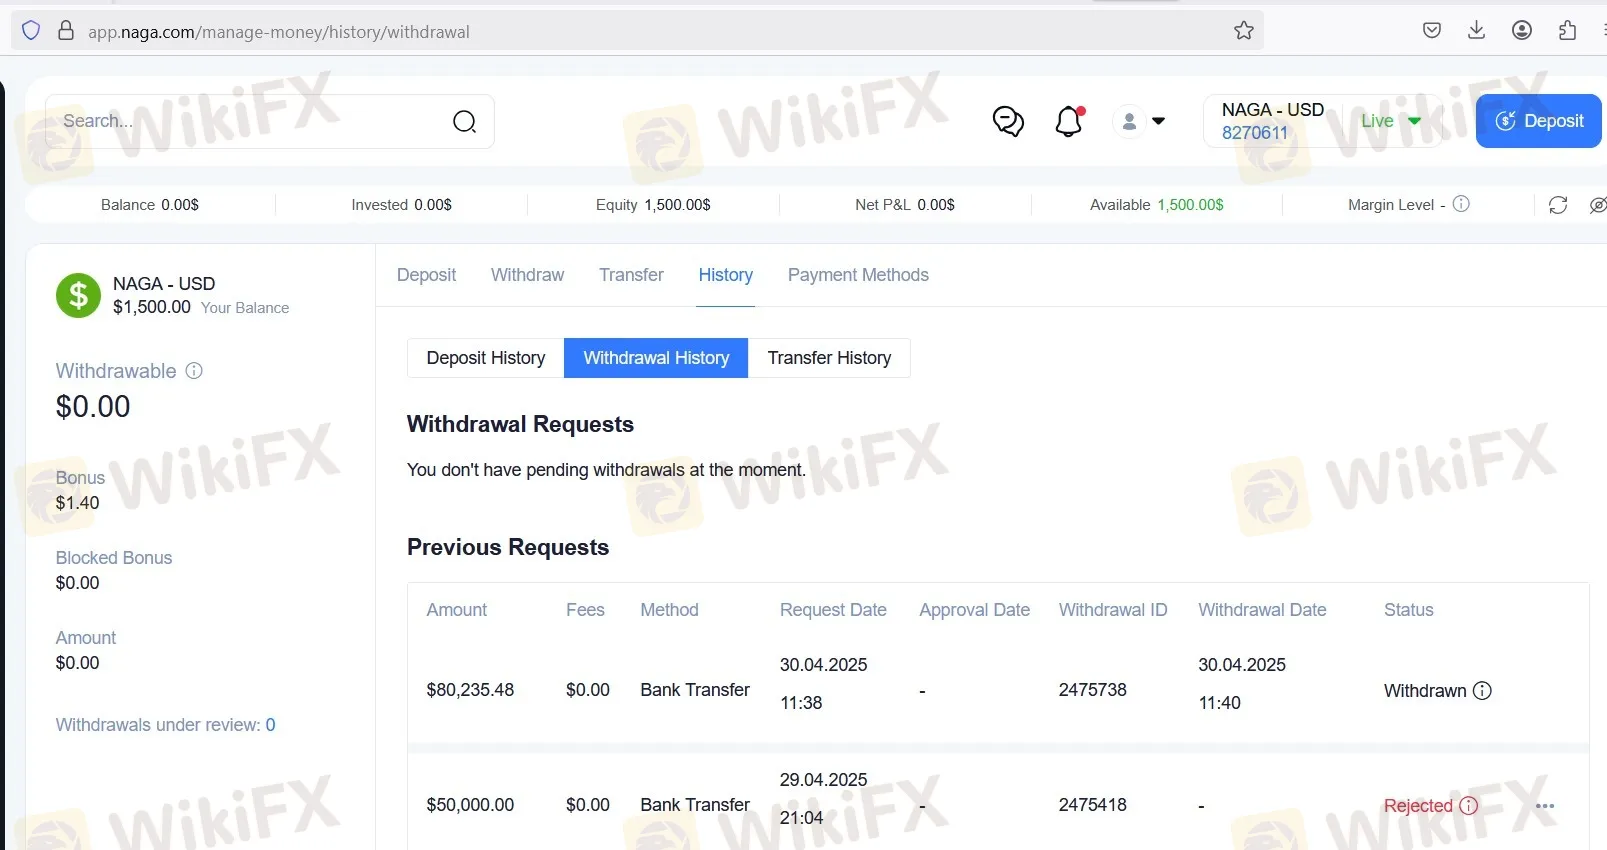Image resolution: width=1607 pixels, height=850 pixels.
Task: Click the balance refresh icon
Action: [x=1558, y=205]
